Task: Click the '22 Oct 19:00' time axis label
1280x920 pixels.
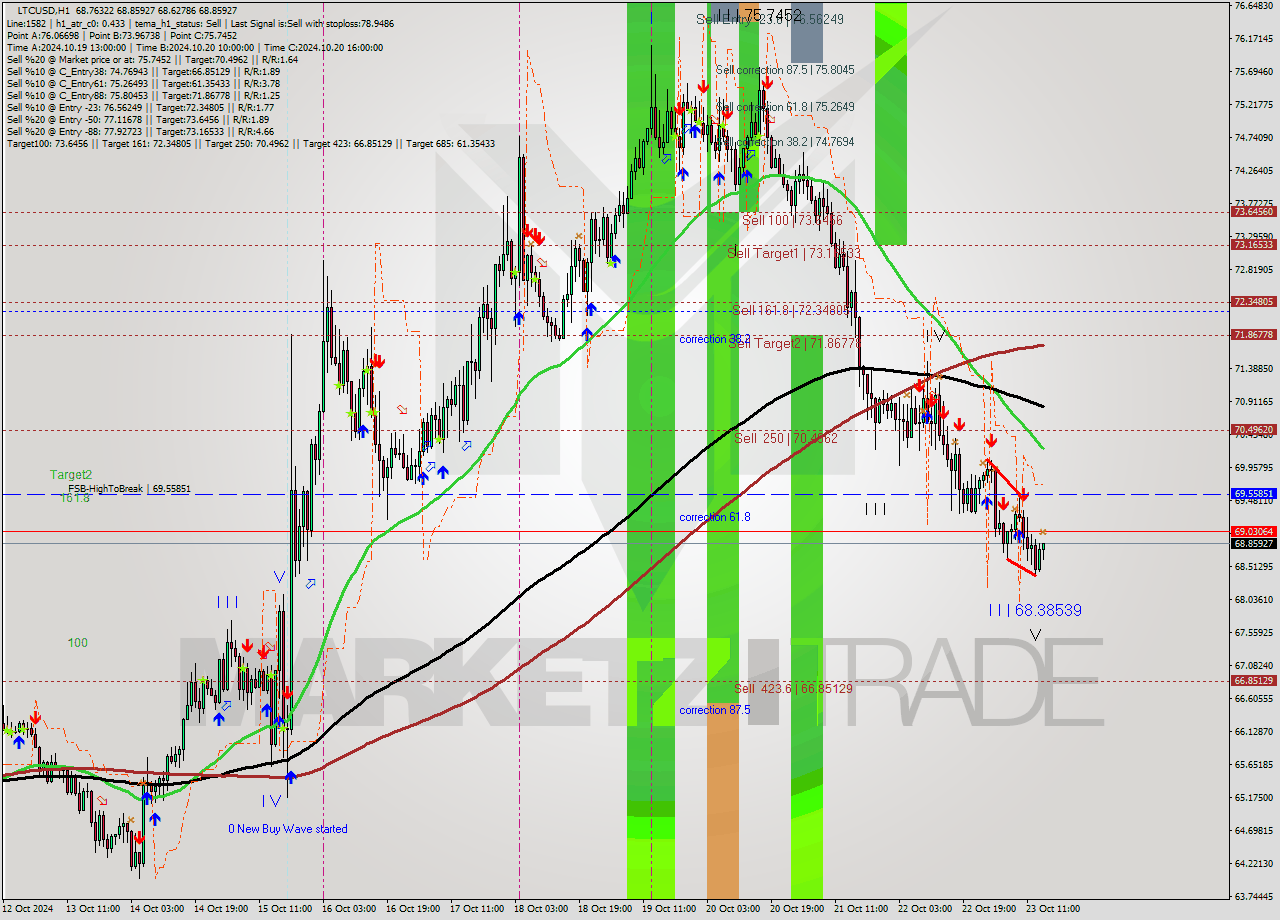Action: tap(989, 909)
